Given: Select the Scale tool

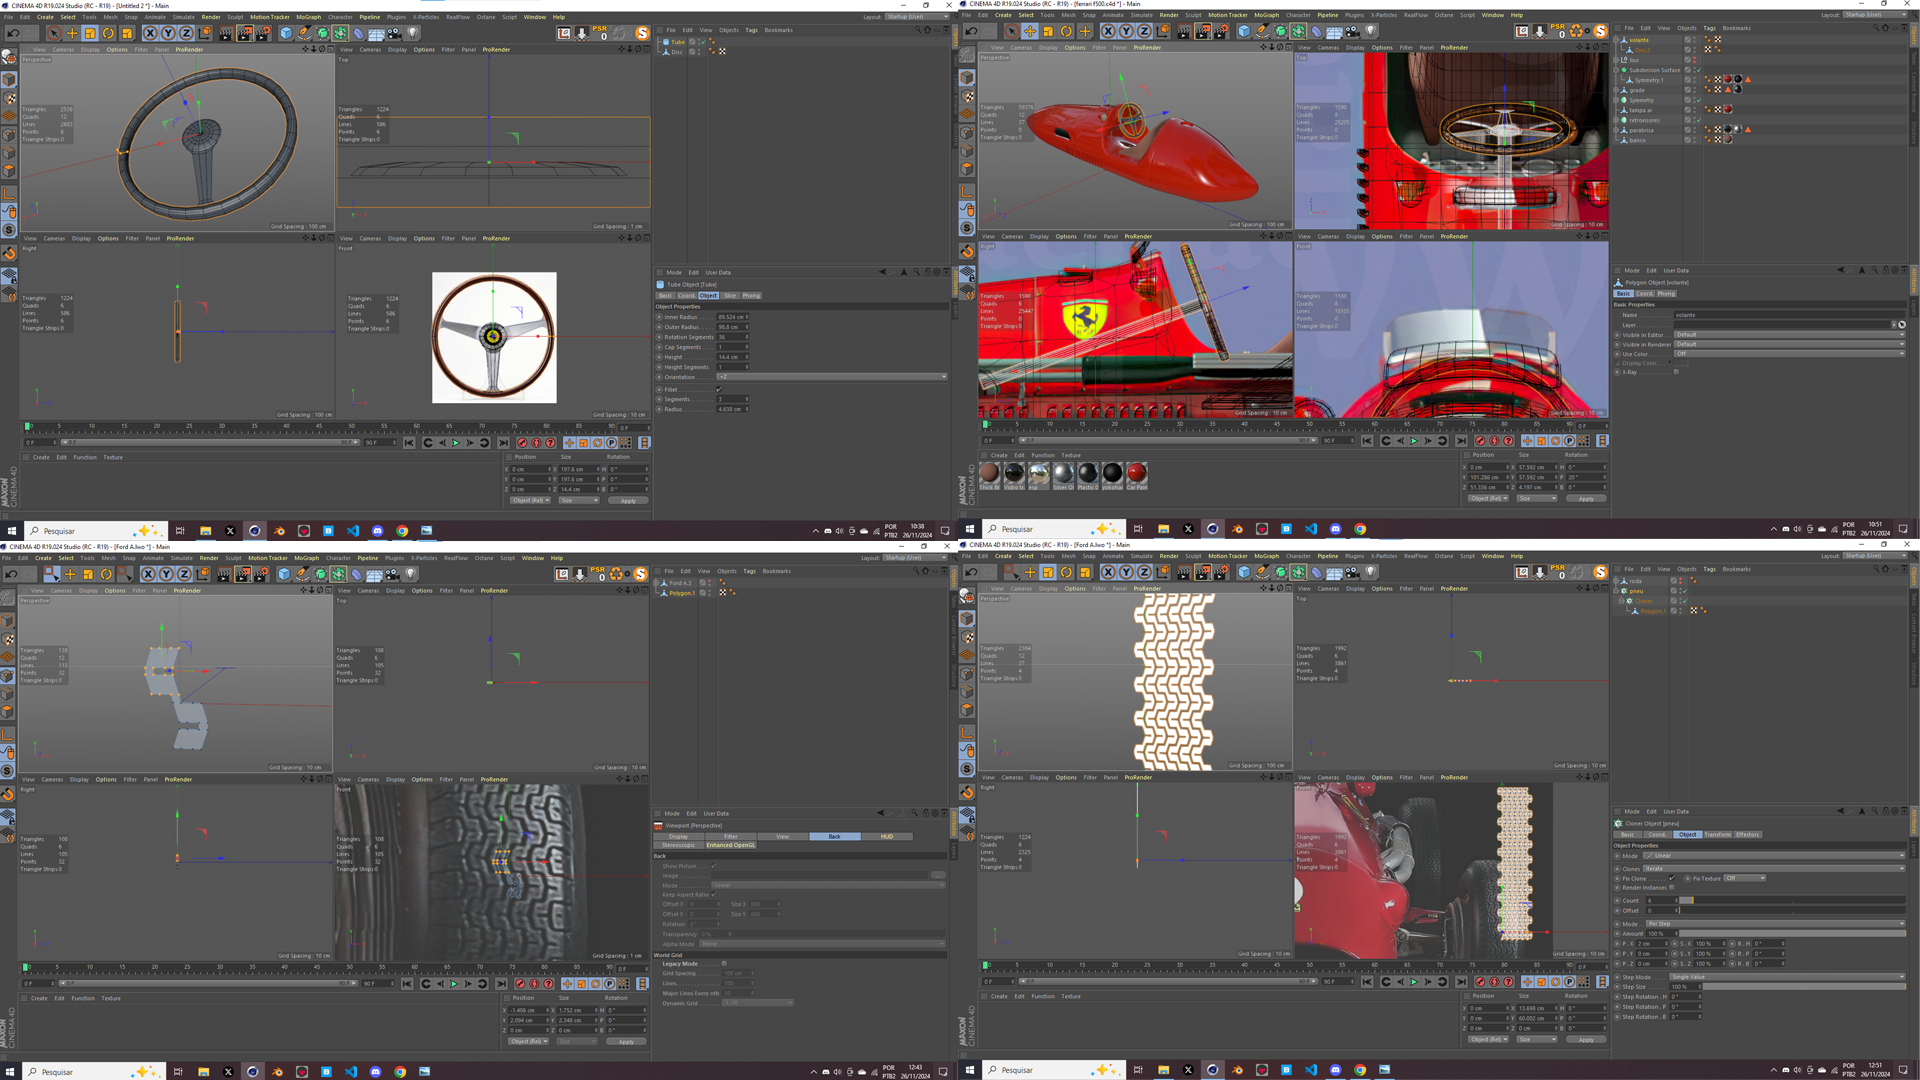Looking at the screenshot, I should pos(88,33).
